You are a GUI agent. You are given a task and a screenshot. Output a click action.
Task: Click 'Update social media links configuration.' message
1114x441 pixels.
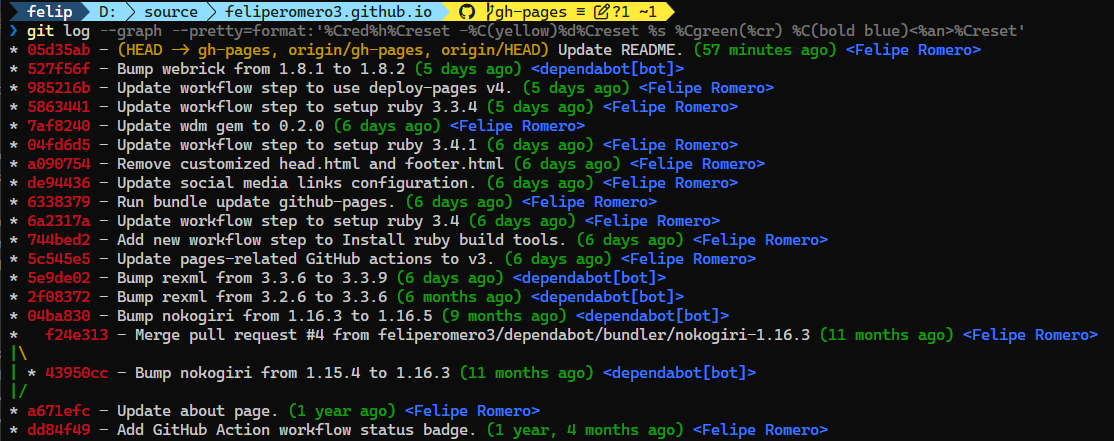coord(297,183)
